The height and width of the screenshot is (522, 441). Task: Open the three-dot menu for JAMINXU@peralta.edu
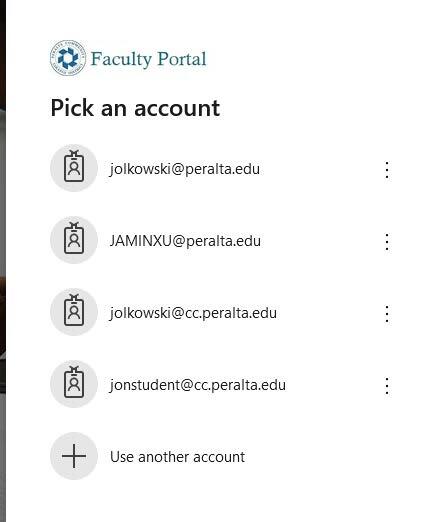click(387, 242)
